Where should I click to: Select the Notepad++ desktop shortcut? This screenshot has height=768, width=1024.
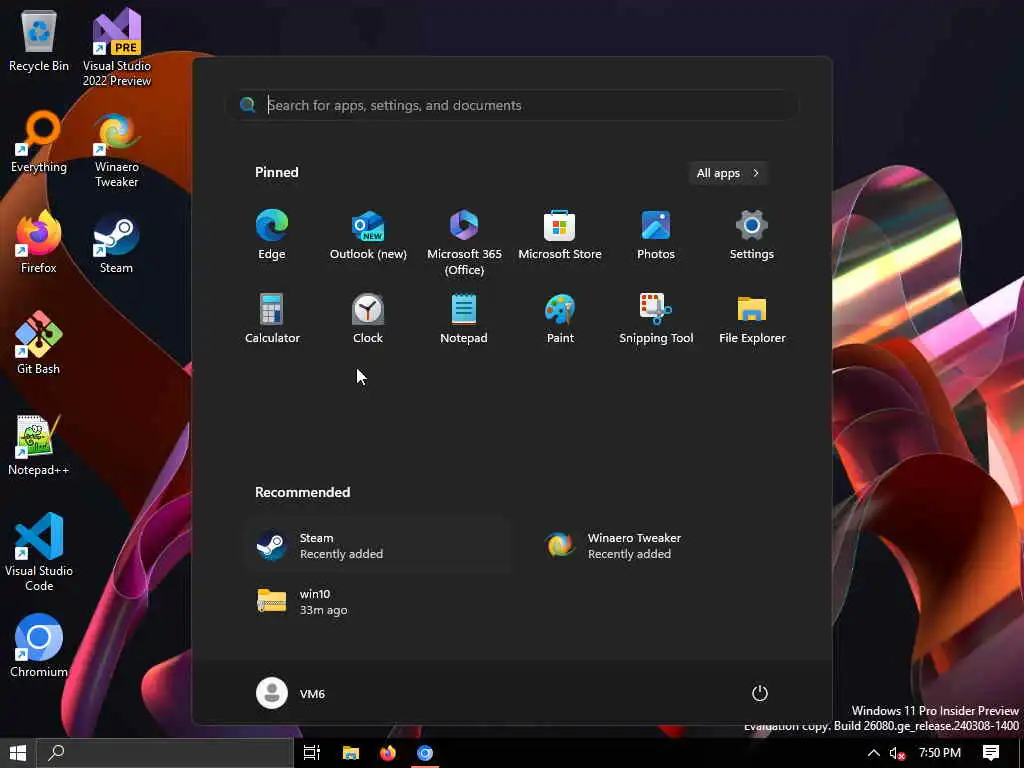tap(39, 445)
